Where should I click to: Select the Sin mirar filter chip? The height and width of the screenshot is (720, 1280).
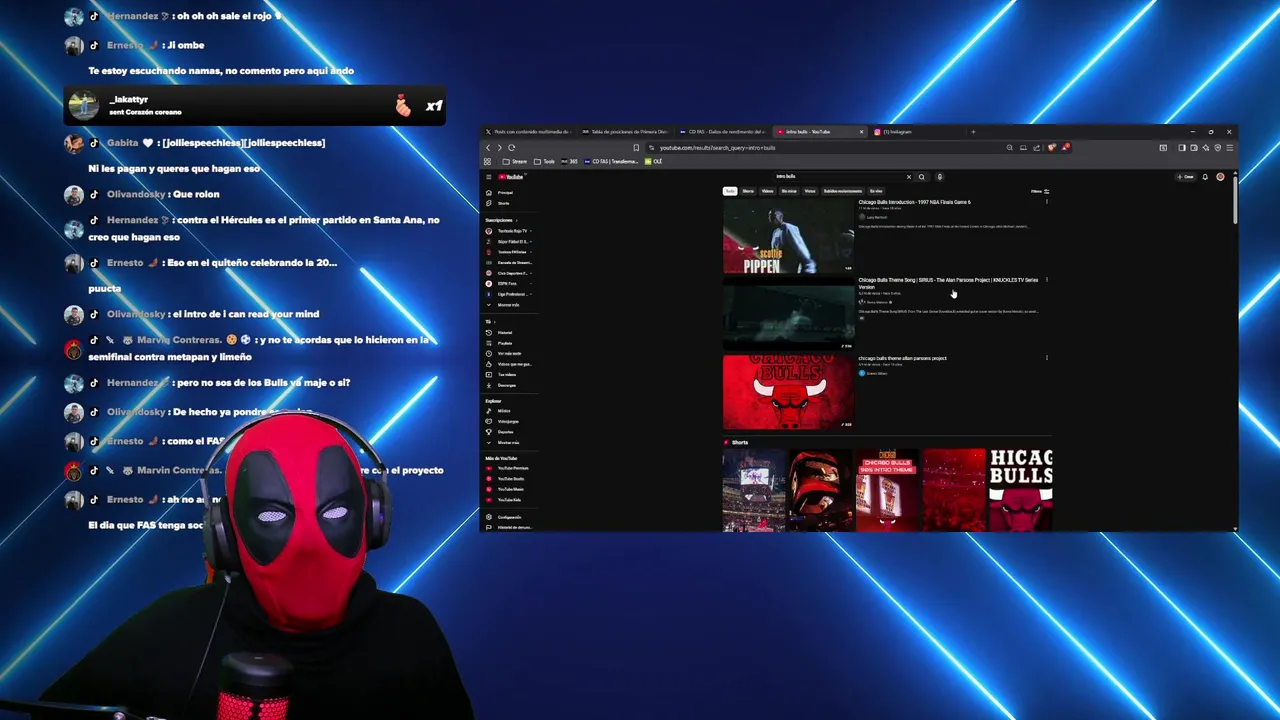click(x=789, y=191)
